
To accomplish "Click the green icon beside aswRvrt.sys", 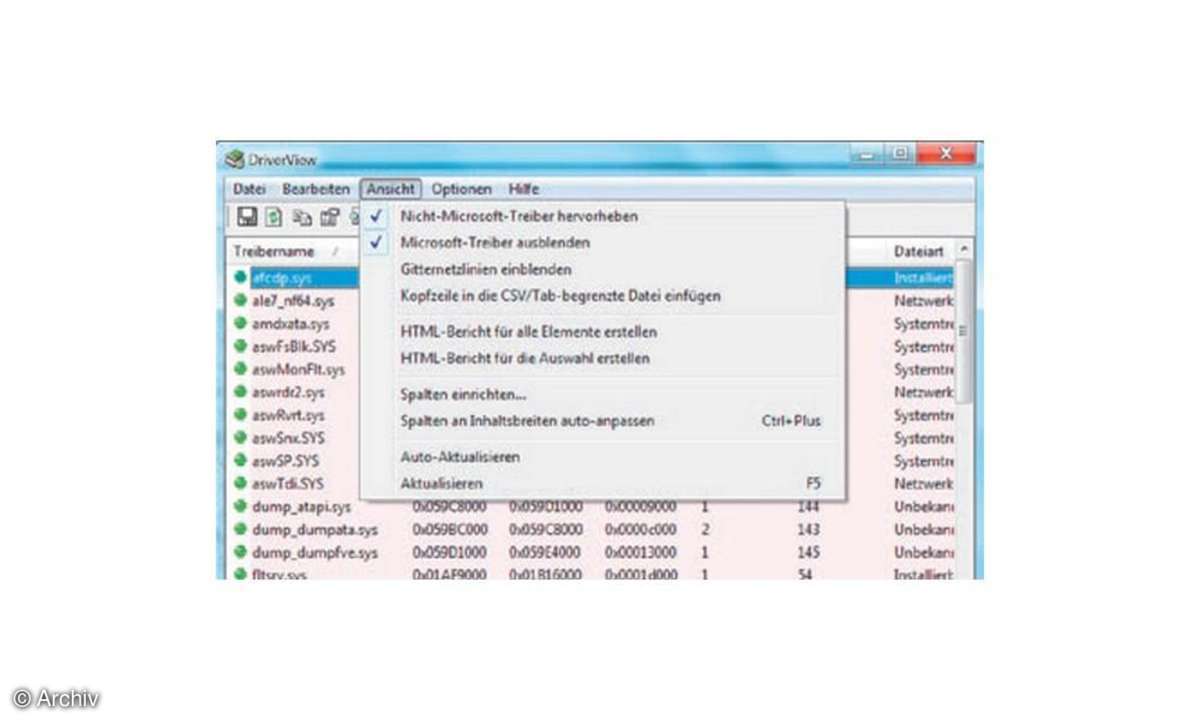I will click(x=240, y=414).
